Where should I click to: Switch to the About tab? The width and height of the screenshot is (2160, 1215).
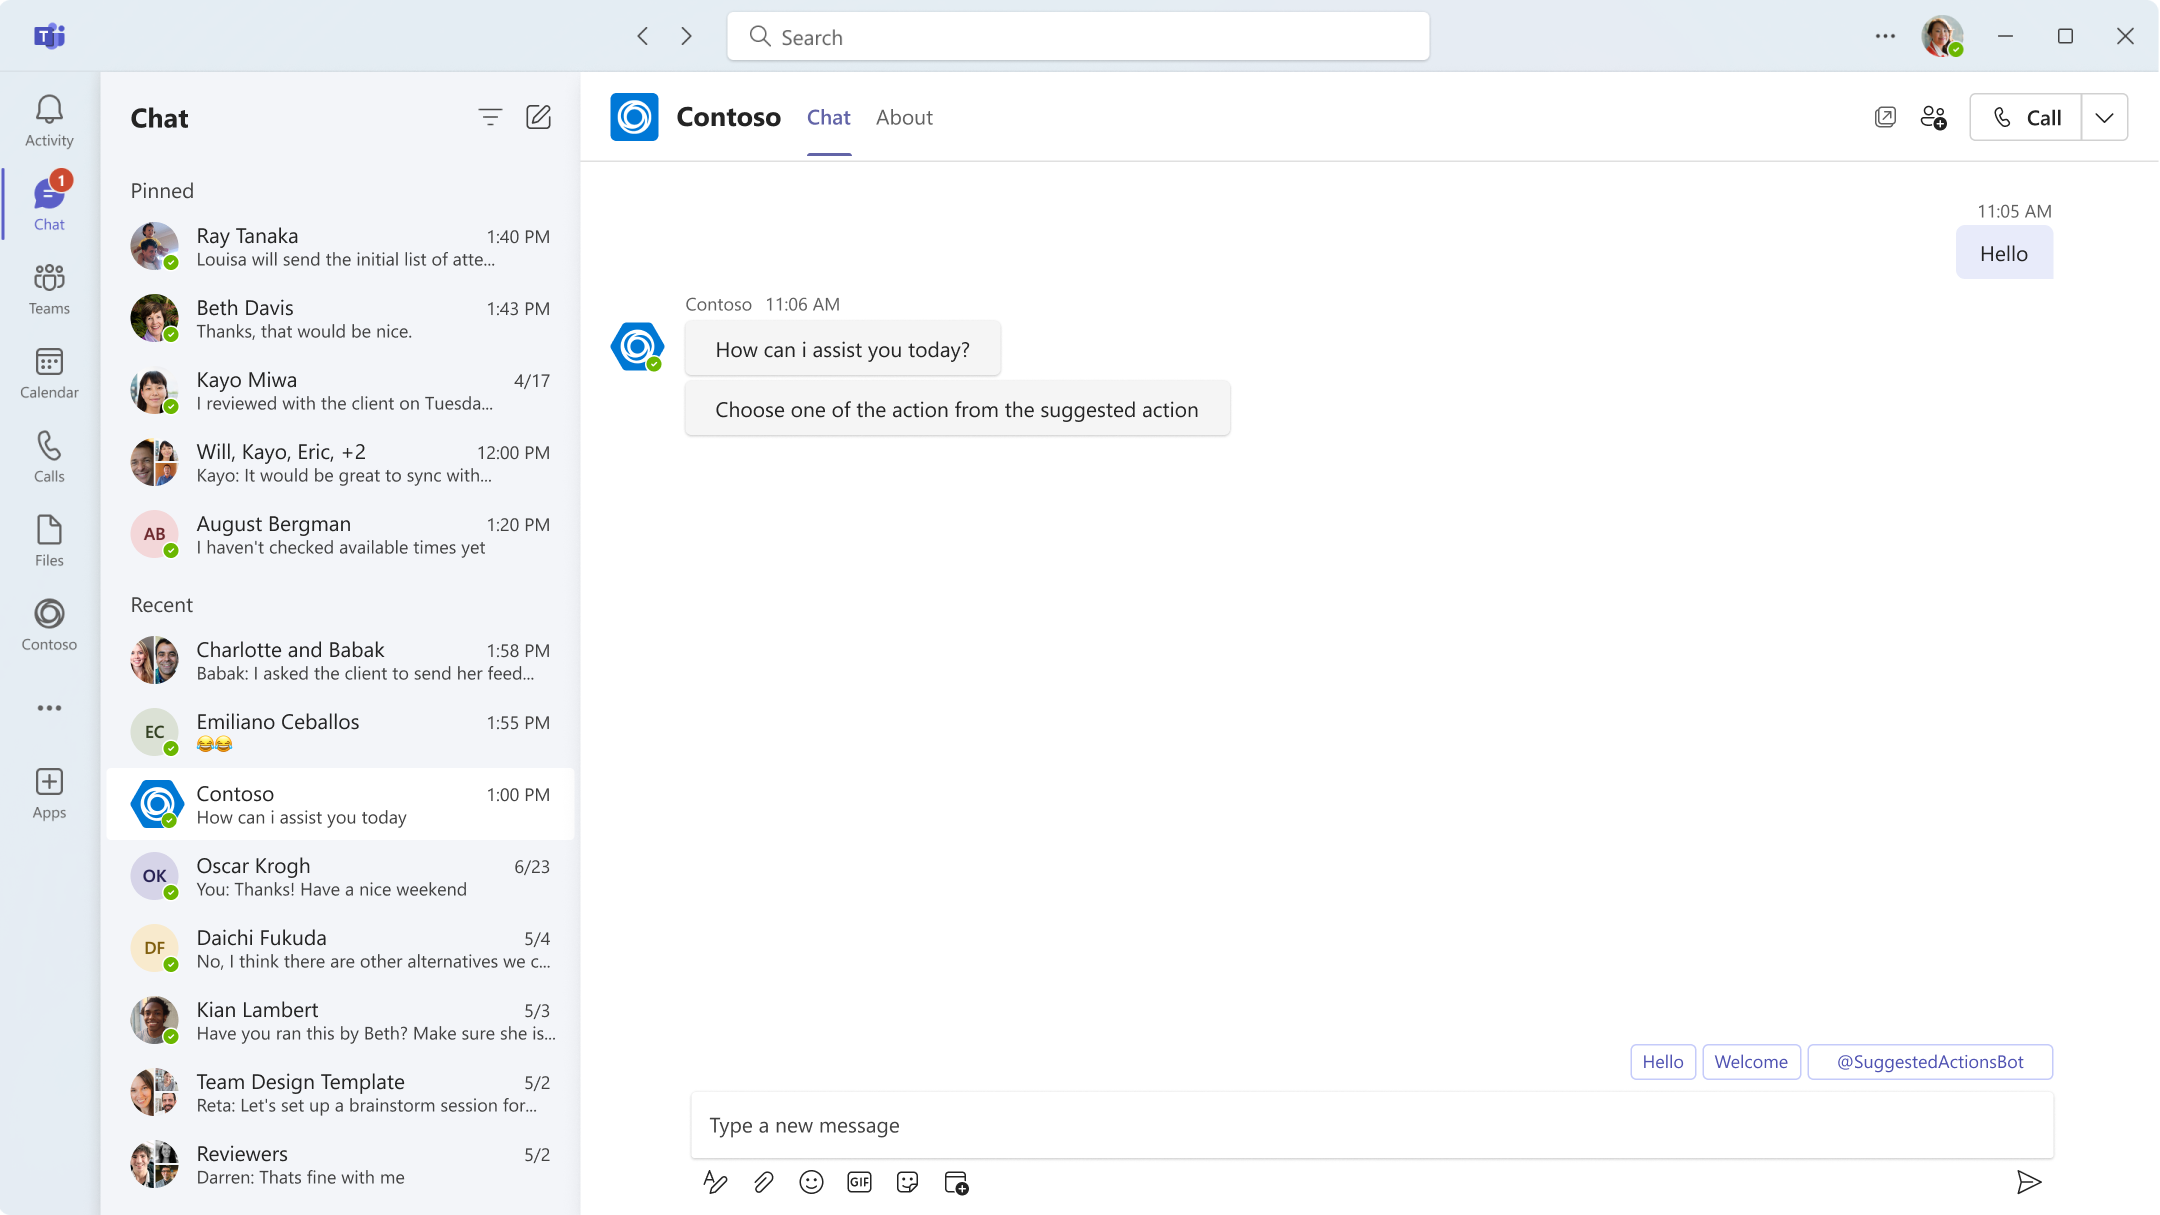(x=904, y=117)
